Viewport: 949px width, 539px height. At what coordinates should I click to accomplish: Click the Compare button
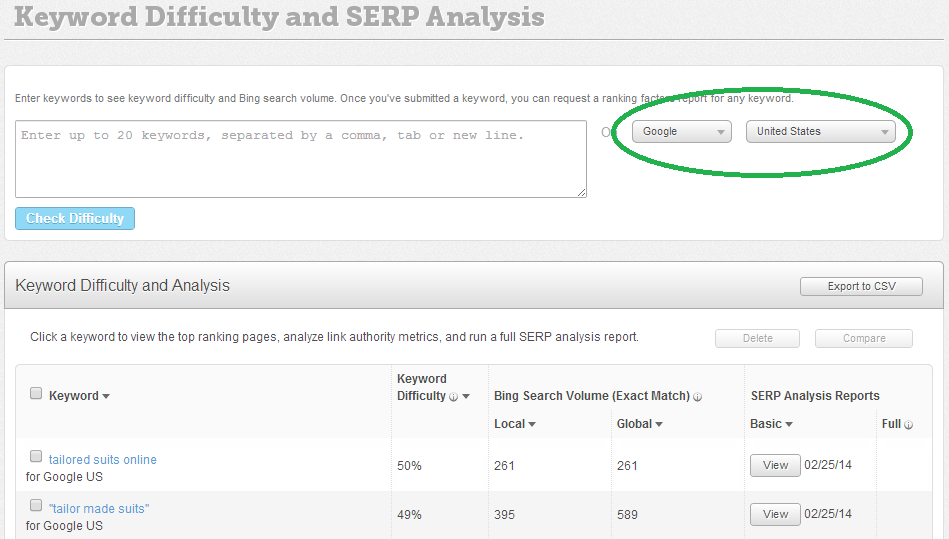point(863,338)
